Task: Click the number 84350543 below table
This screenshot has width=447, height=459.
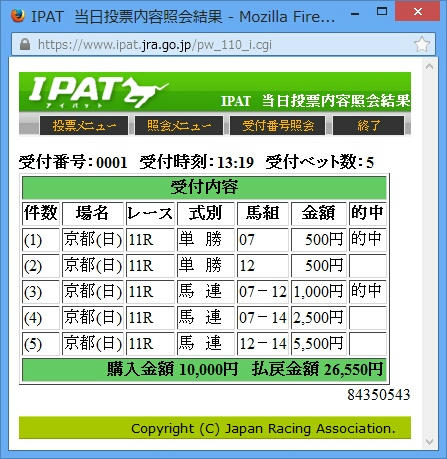Action: (x=379, y=395)
